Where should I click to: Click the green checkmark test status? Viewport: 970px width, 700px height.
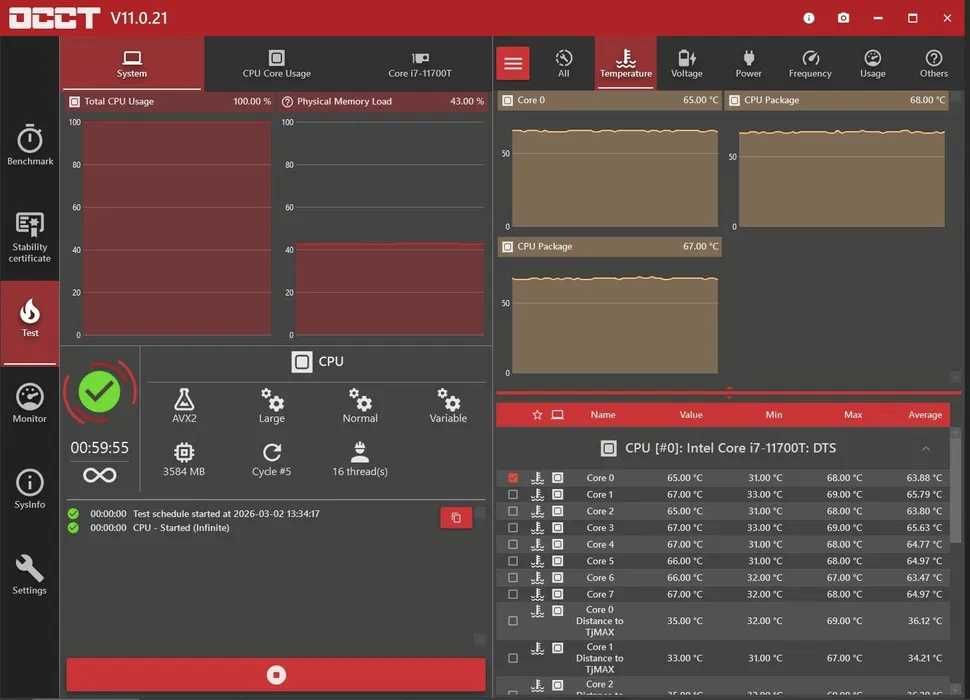click(x=99, y=391)
